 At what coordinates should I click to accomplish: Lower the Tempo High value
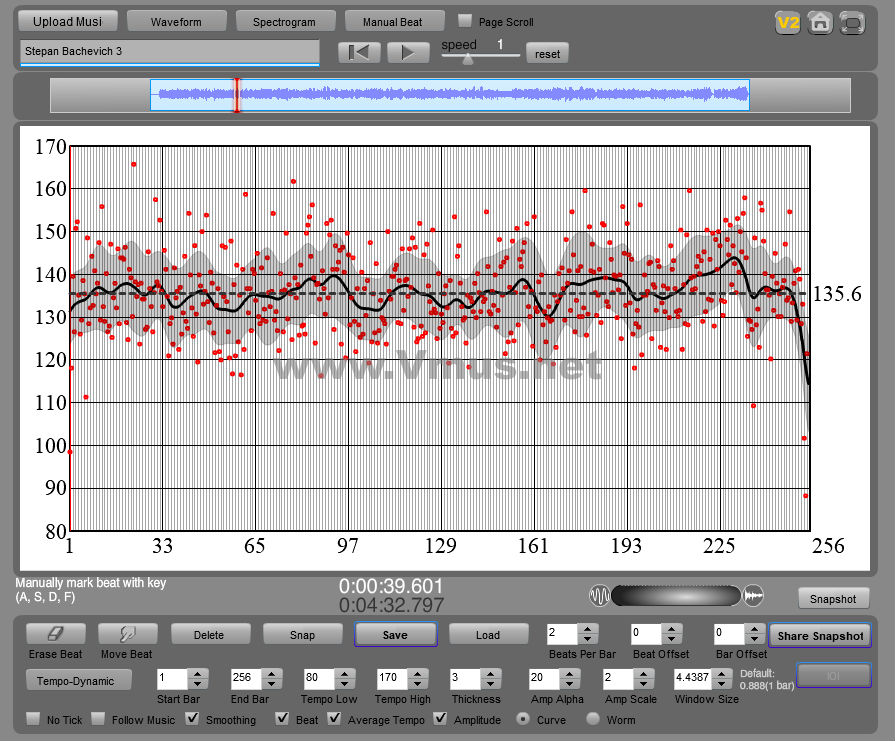[x=418, y=684]
